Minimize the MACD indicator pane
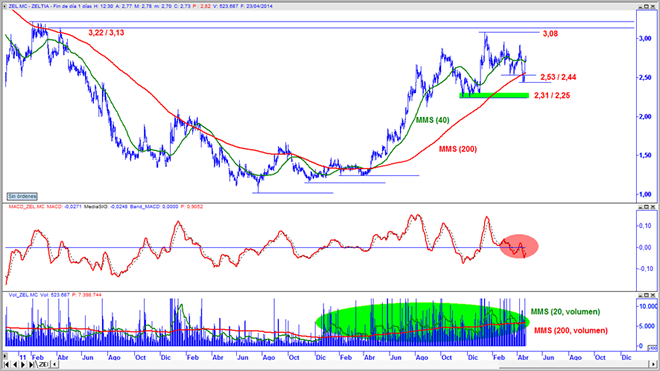This screenshot has width=660, height=371. tap(640, 207)
